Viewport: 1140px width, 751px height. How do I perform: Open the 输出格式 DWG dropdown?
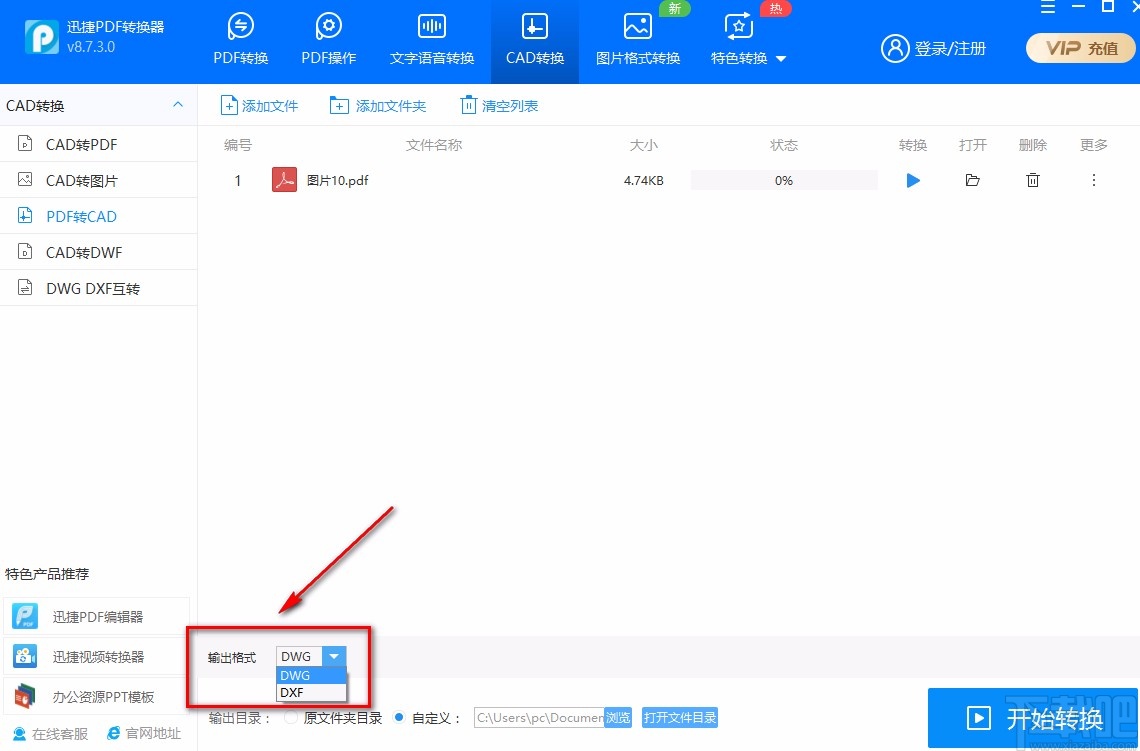point(335,656)
